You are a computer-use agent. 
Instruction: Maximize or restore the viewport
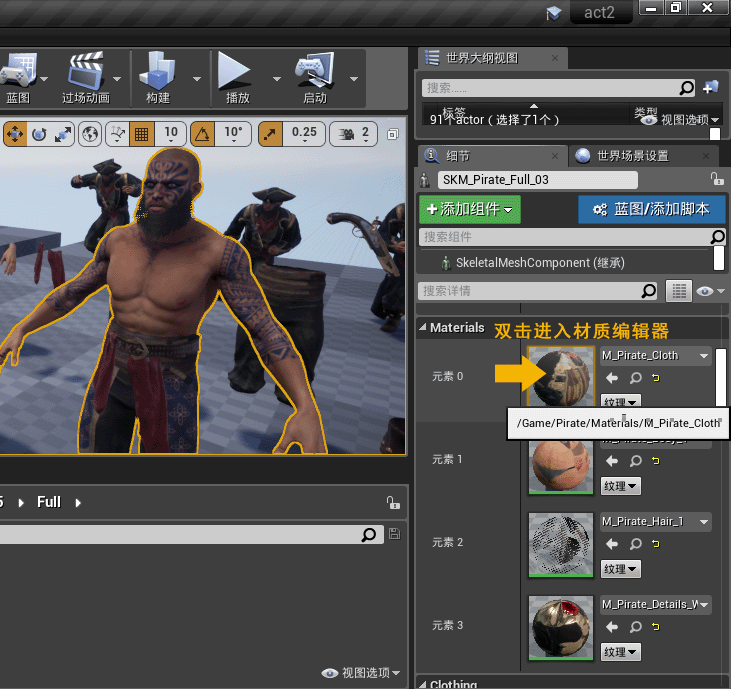(393, 135)
